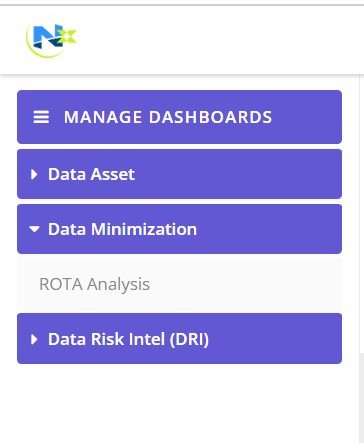This screenshot has width=364, height=443.
Task: Select the Data Risk Intel (DRI) label
Action: (x=128, y=339)
